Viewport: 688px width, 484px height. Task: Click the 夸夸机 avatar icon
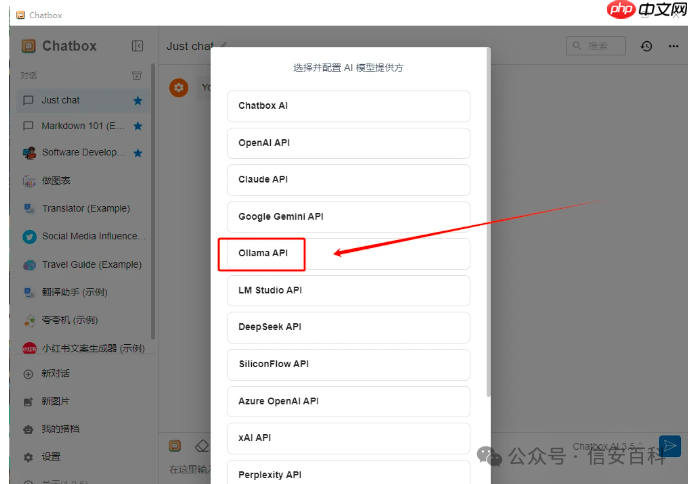(29, 321)
